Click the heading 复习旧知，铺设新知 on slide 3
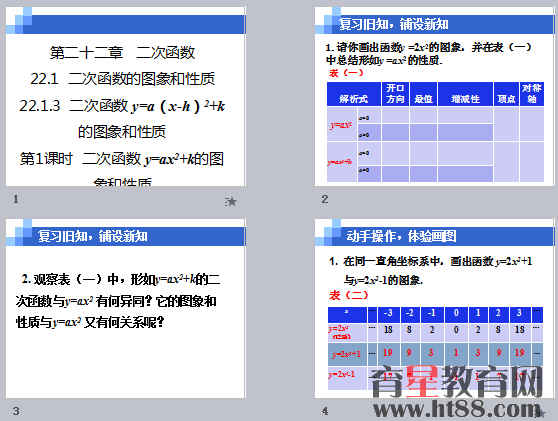 [x=93, y=236]
